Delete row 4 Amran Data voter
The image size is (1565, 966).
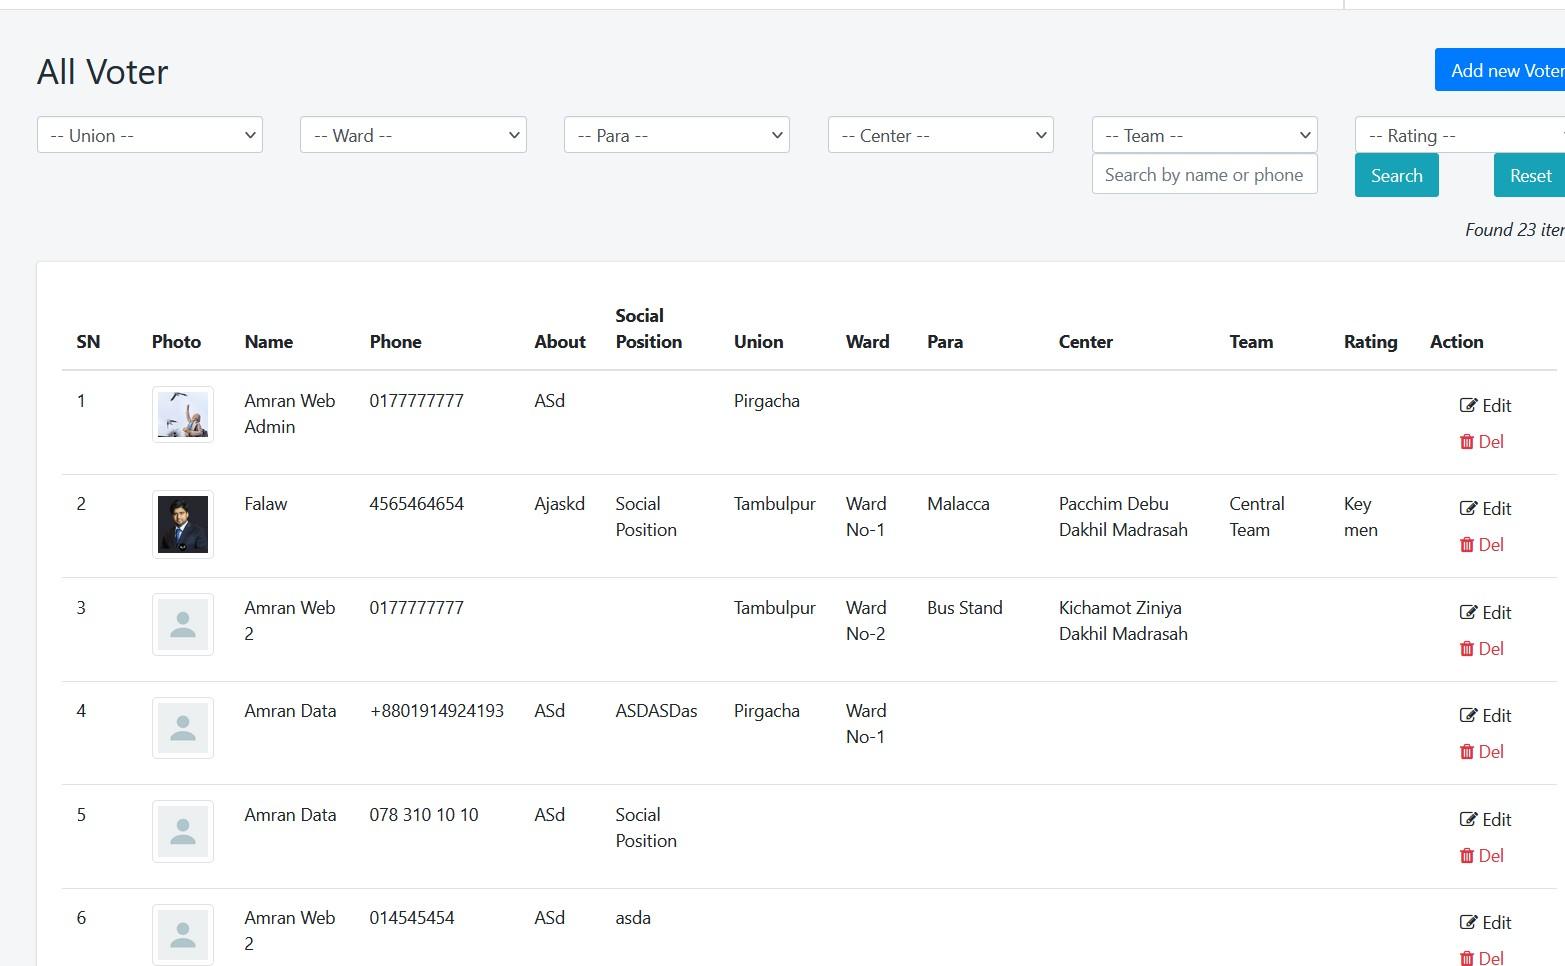coord(1482,751)
